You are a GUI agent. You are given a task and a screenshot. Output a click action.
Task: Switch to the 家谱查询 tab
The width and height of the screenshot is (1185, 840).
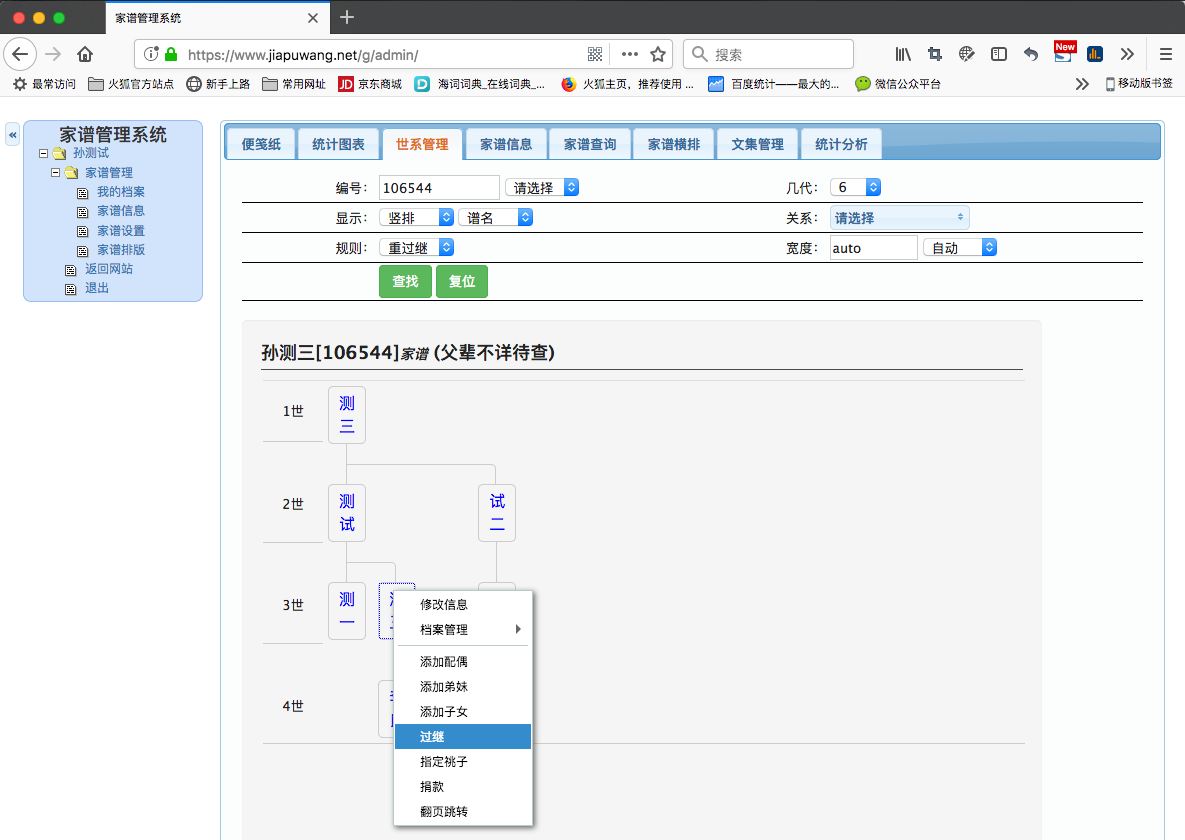(590, 144)
